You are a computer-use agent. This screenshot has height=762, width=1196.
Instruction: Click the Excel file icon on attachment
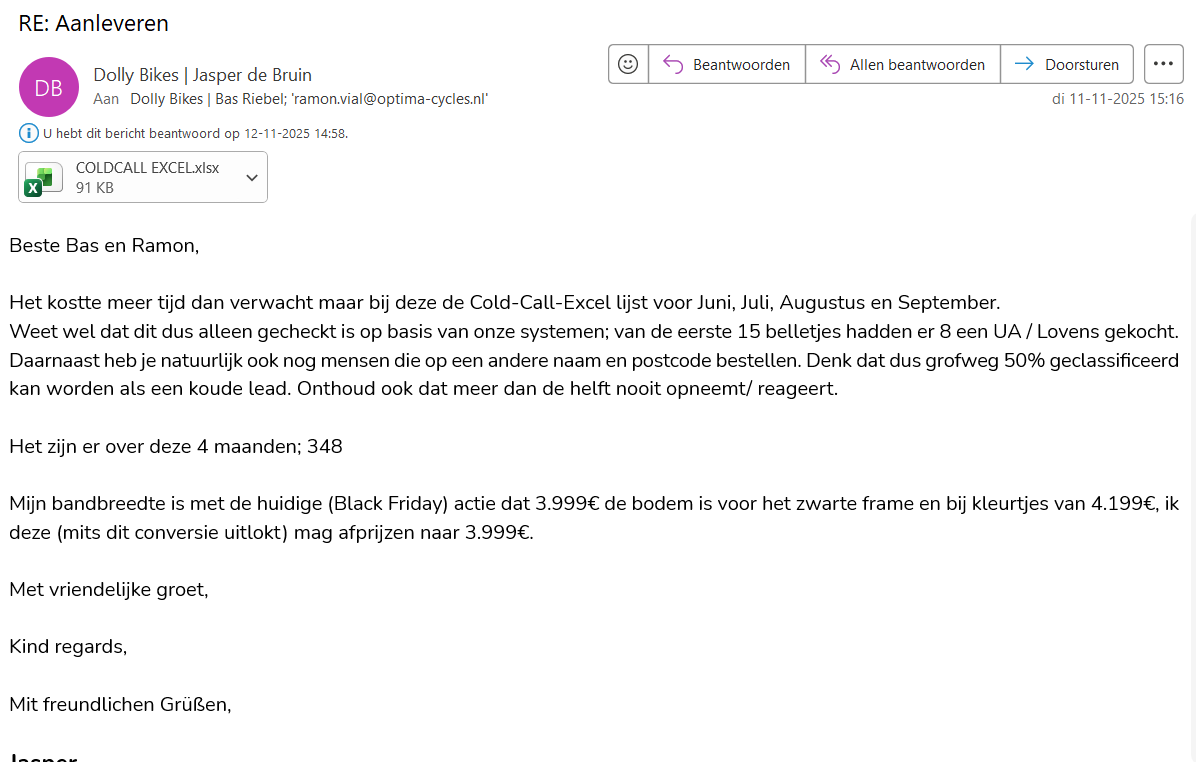click(x=40, y=178)
